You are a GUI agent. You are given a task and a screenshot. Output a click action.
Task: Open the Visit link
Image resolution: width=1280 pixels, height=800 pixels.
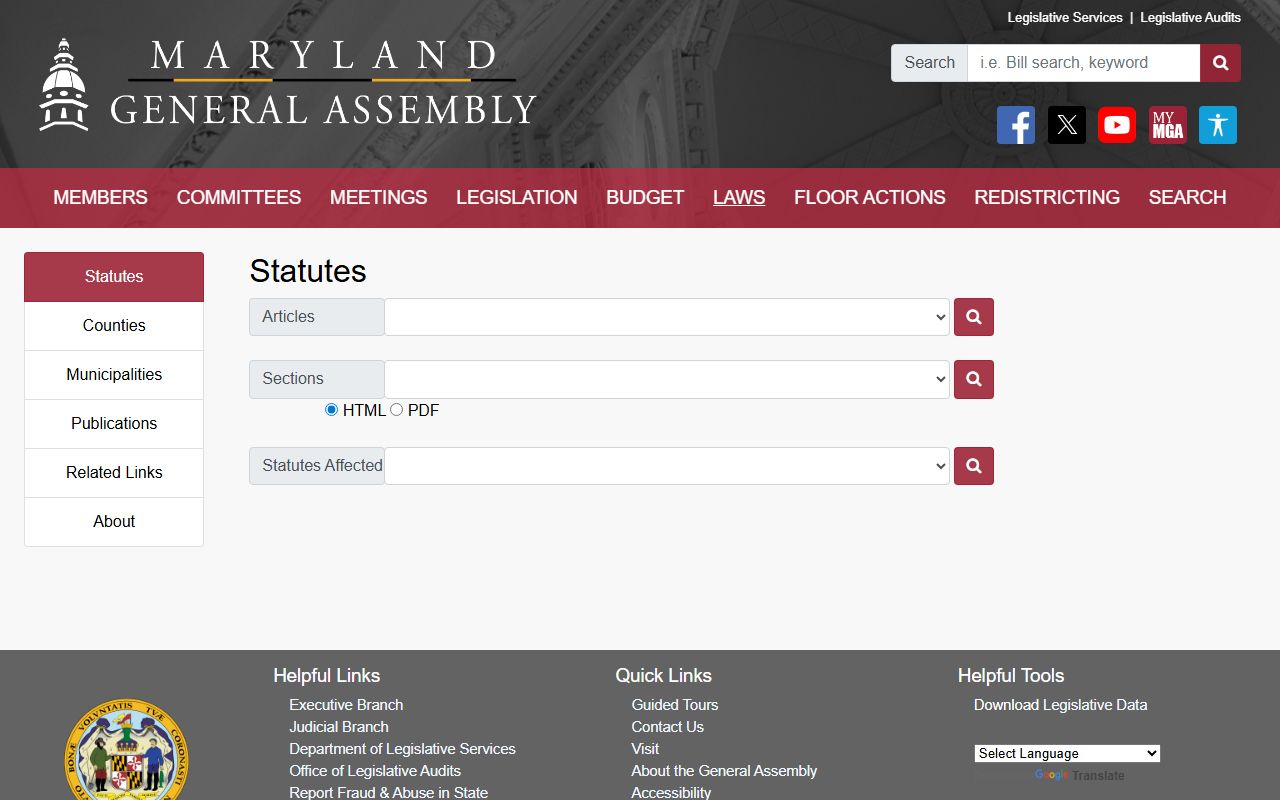point(645,749)
